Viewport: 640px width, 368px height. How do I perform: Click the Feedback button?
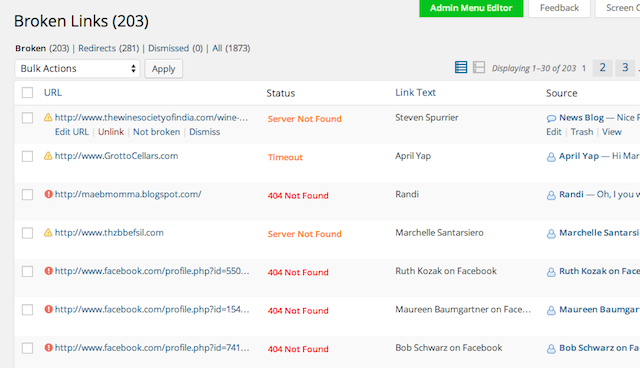[x=559, y=8]
